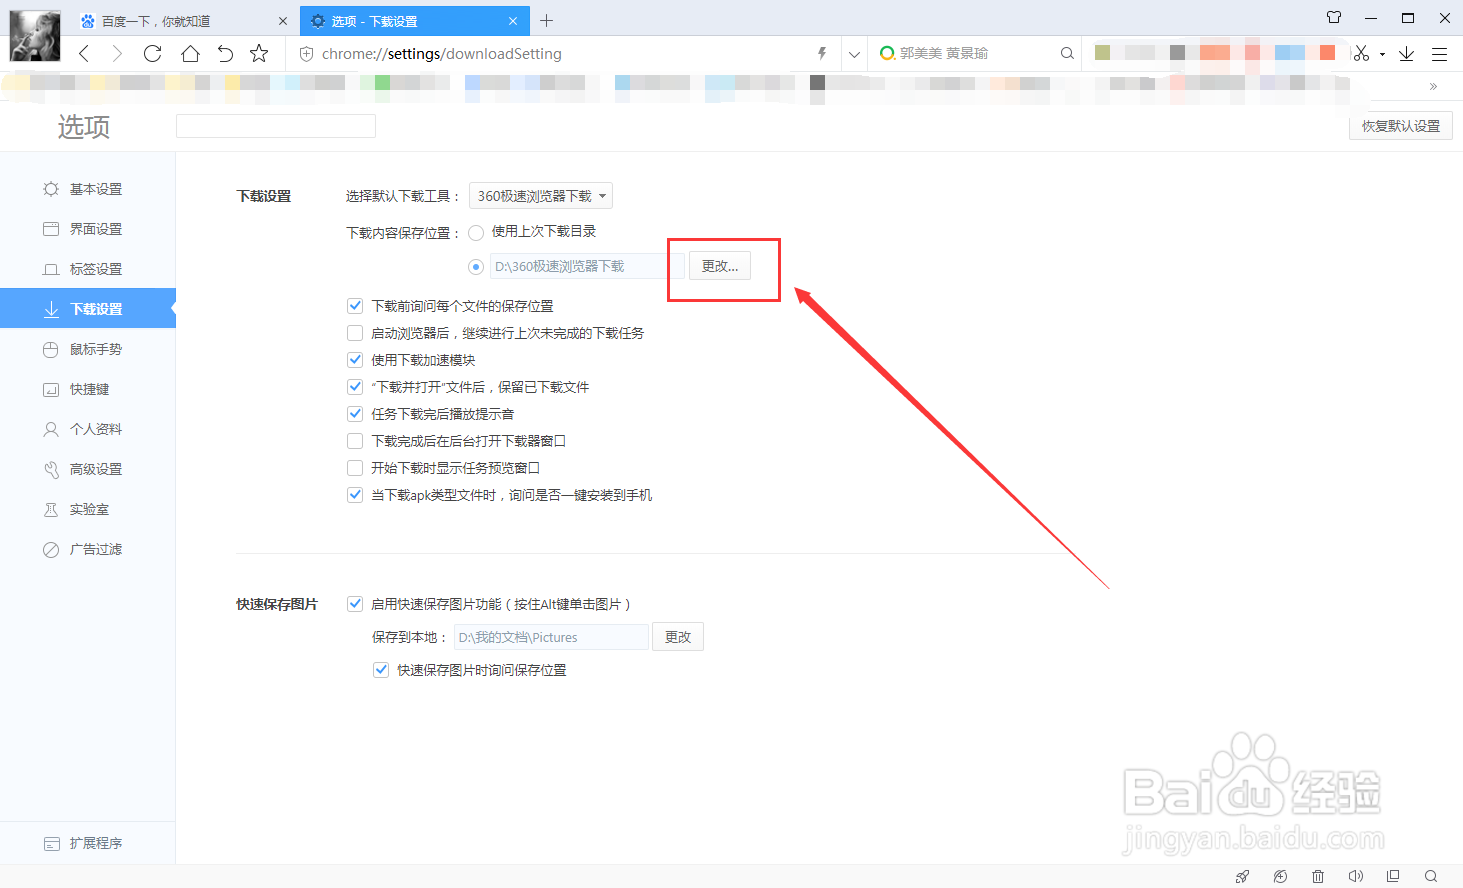This screenshot has width=1463, height=888.
Task: Click the D:\360极速浏览器下载 path field
Action: coord(587,266)
